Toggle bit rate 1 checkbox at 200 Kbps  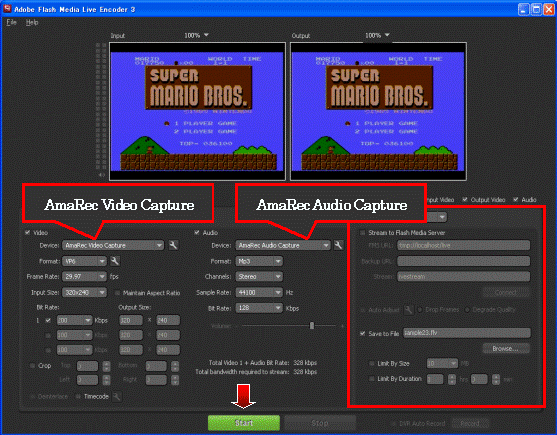48,320
